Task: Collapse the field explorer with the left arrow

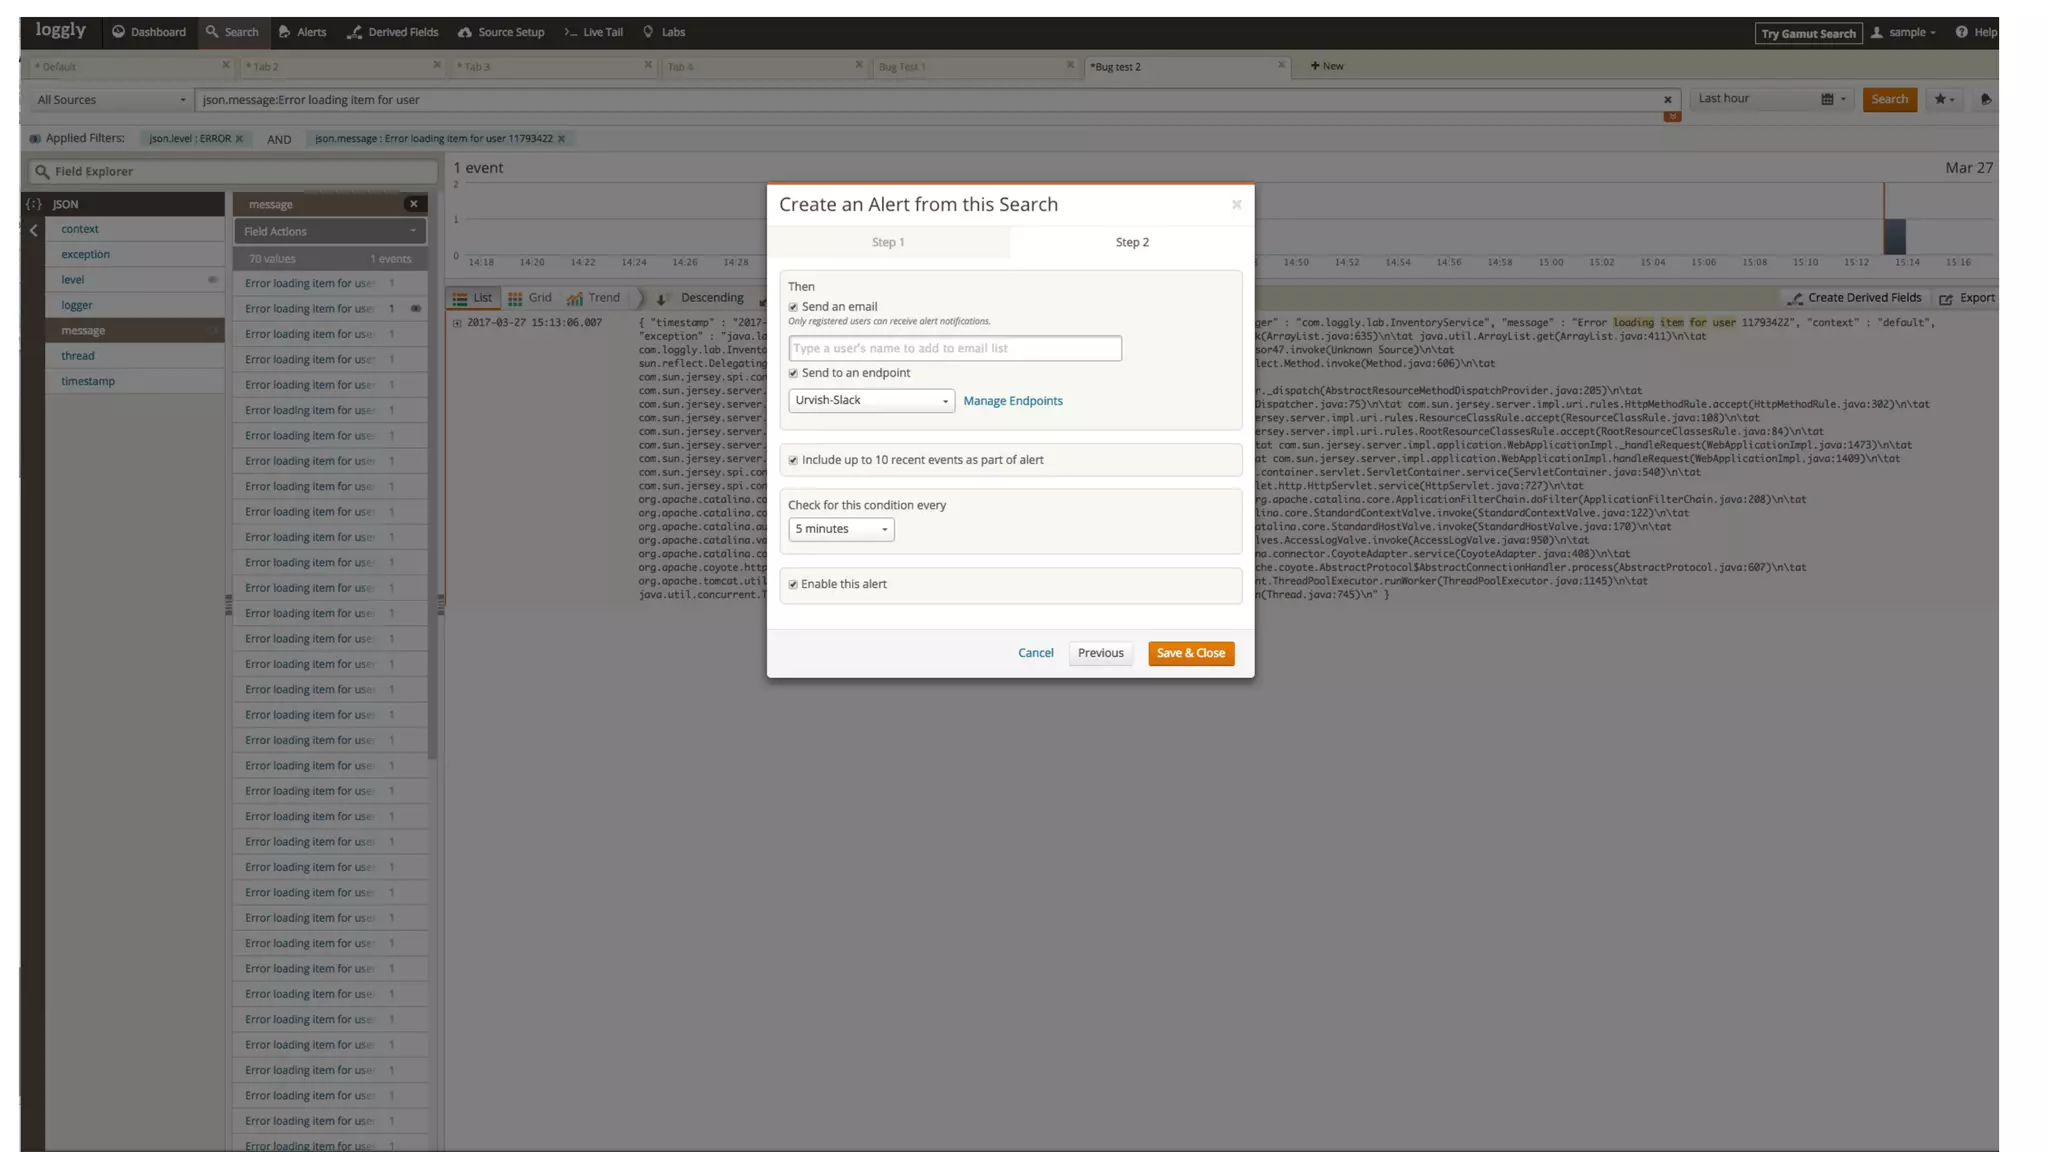Action: 33,230
